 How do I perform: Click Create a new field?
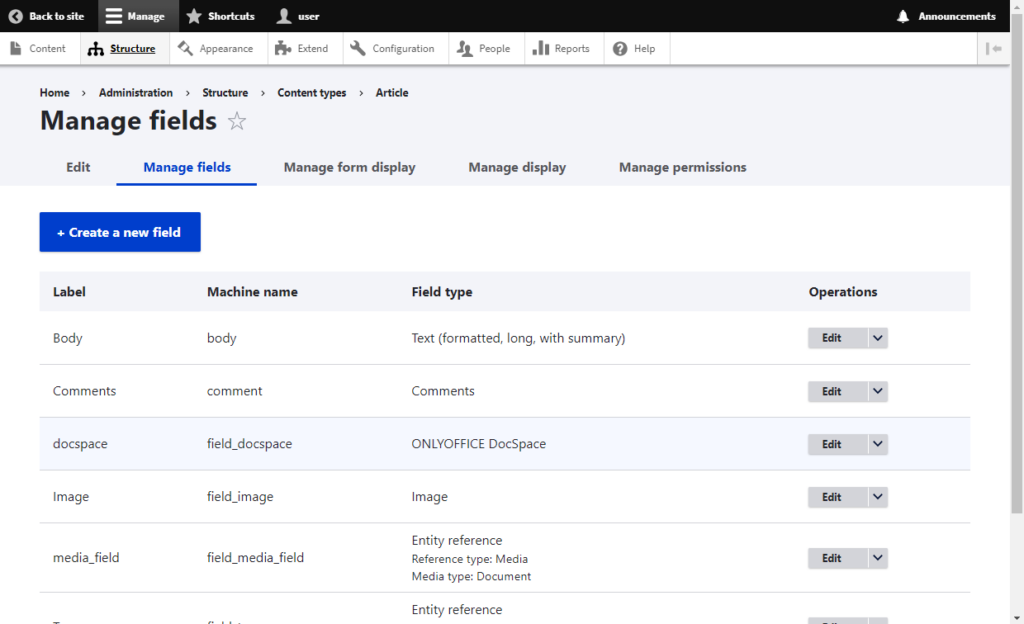click(x=119, y=231)
